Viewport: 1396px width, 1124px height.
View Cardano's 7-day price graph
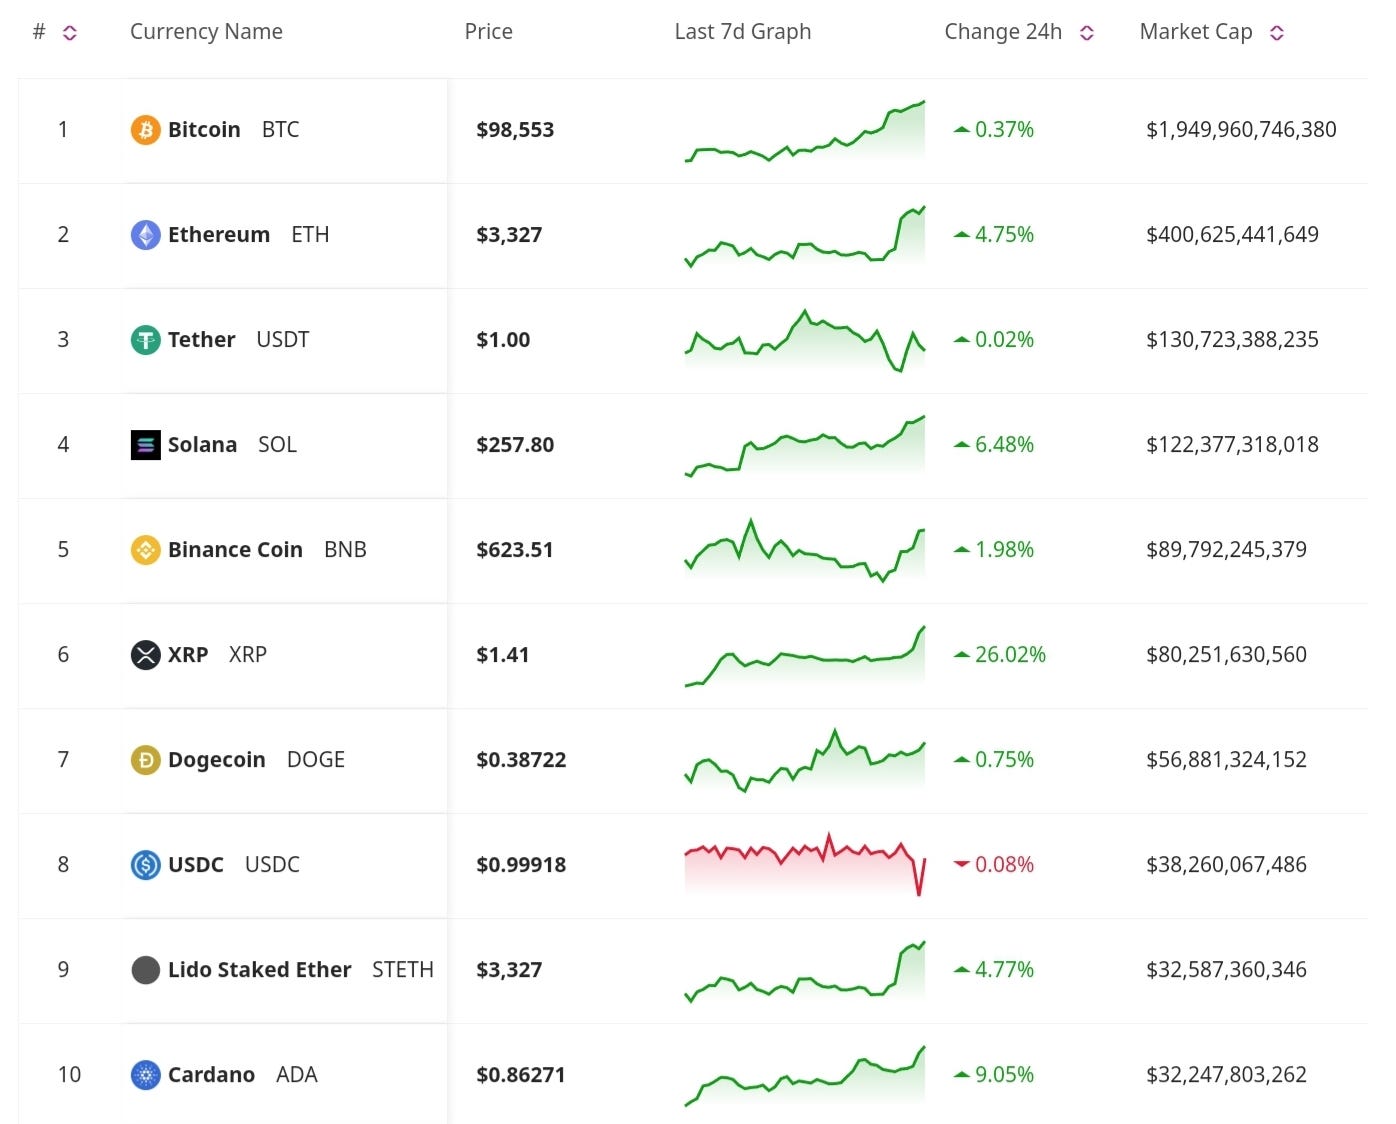(x=805, y=1077)
